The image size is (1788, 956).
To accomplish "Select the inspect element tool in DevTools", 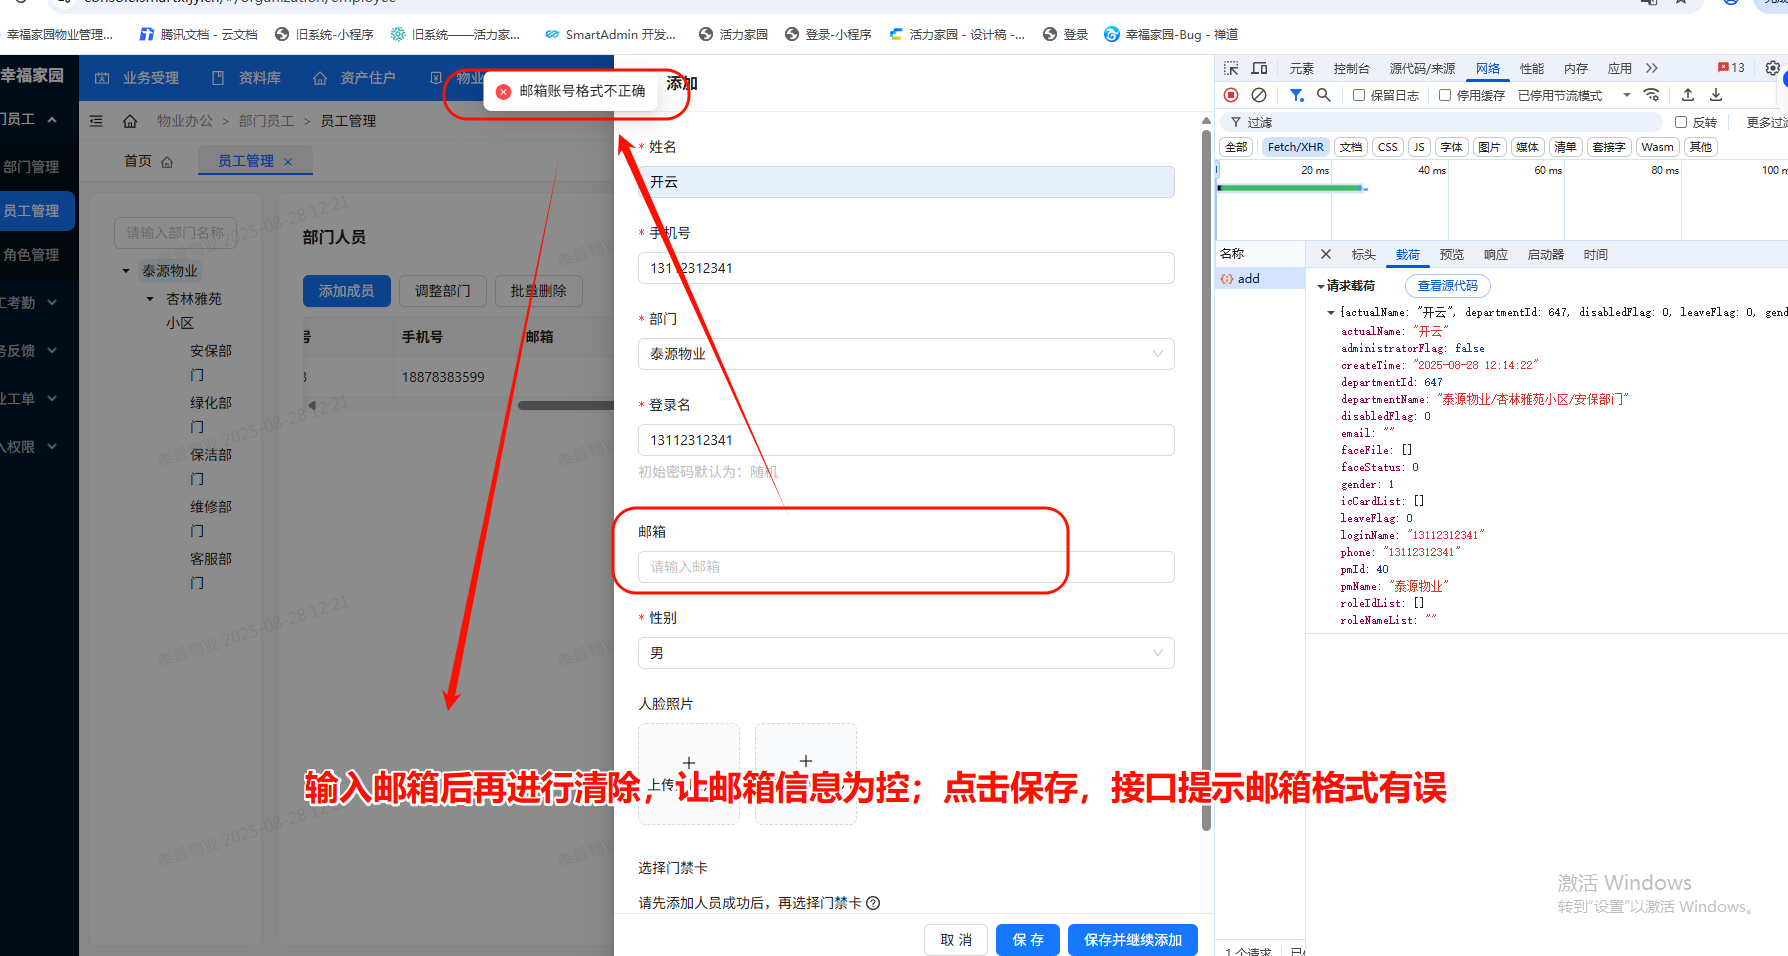I will click(1229, 68).
